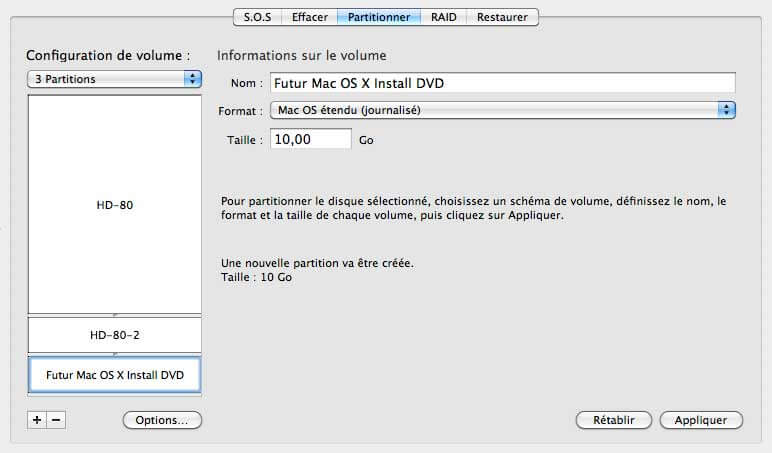Click divider handle between HD-80 and HD-80-2
Viewport: 772px width, 453px height.
point(114,315)
